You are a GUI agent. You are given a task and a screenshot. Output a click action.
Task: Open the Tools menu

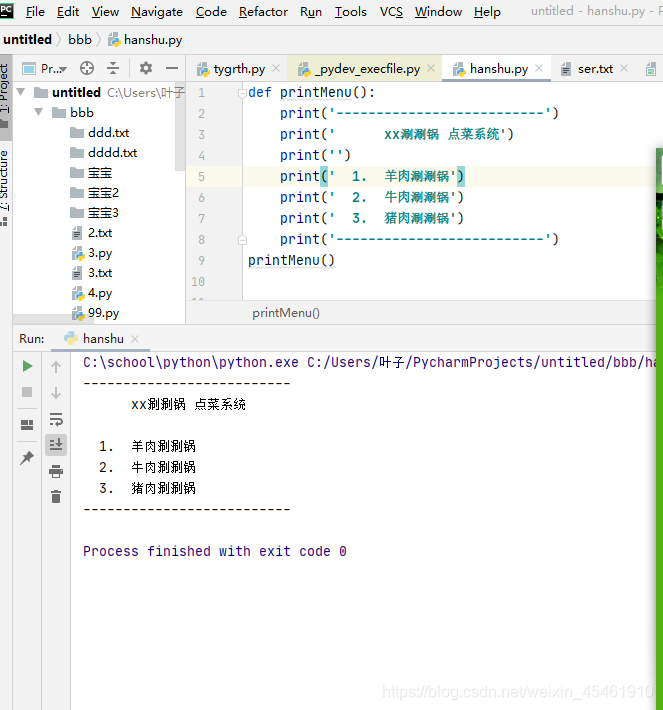351,12
